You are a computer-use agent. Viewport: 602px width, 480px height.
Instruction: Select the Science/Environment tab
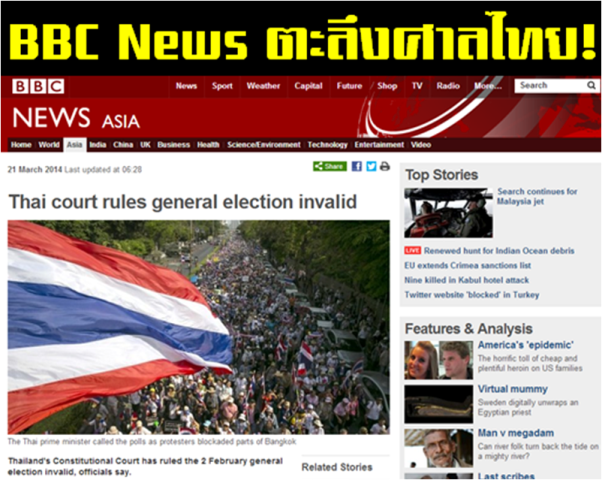(263, 145)
